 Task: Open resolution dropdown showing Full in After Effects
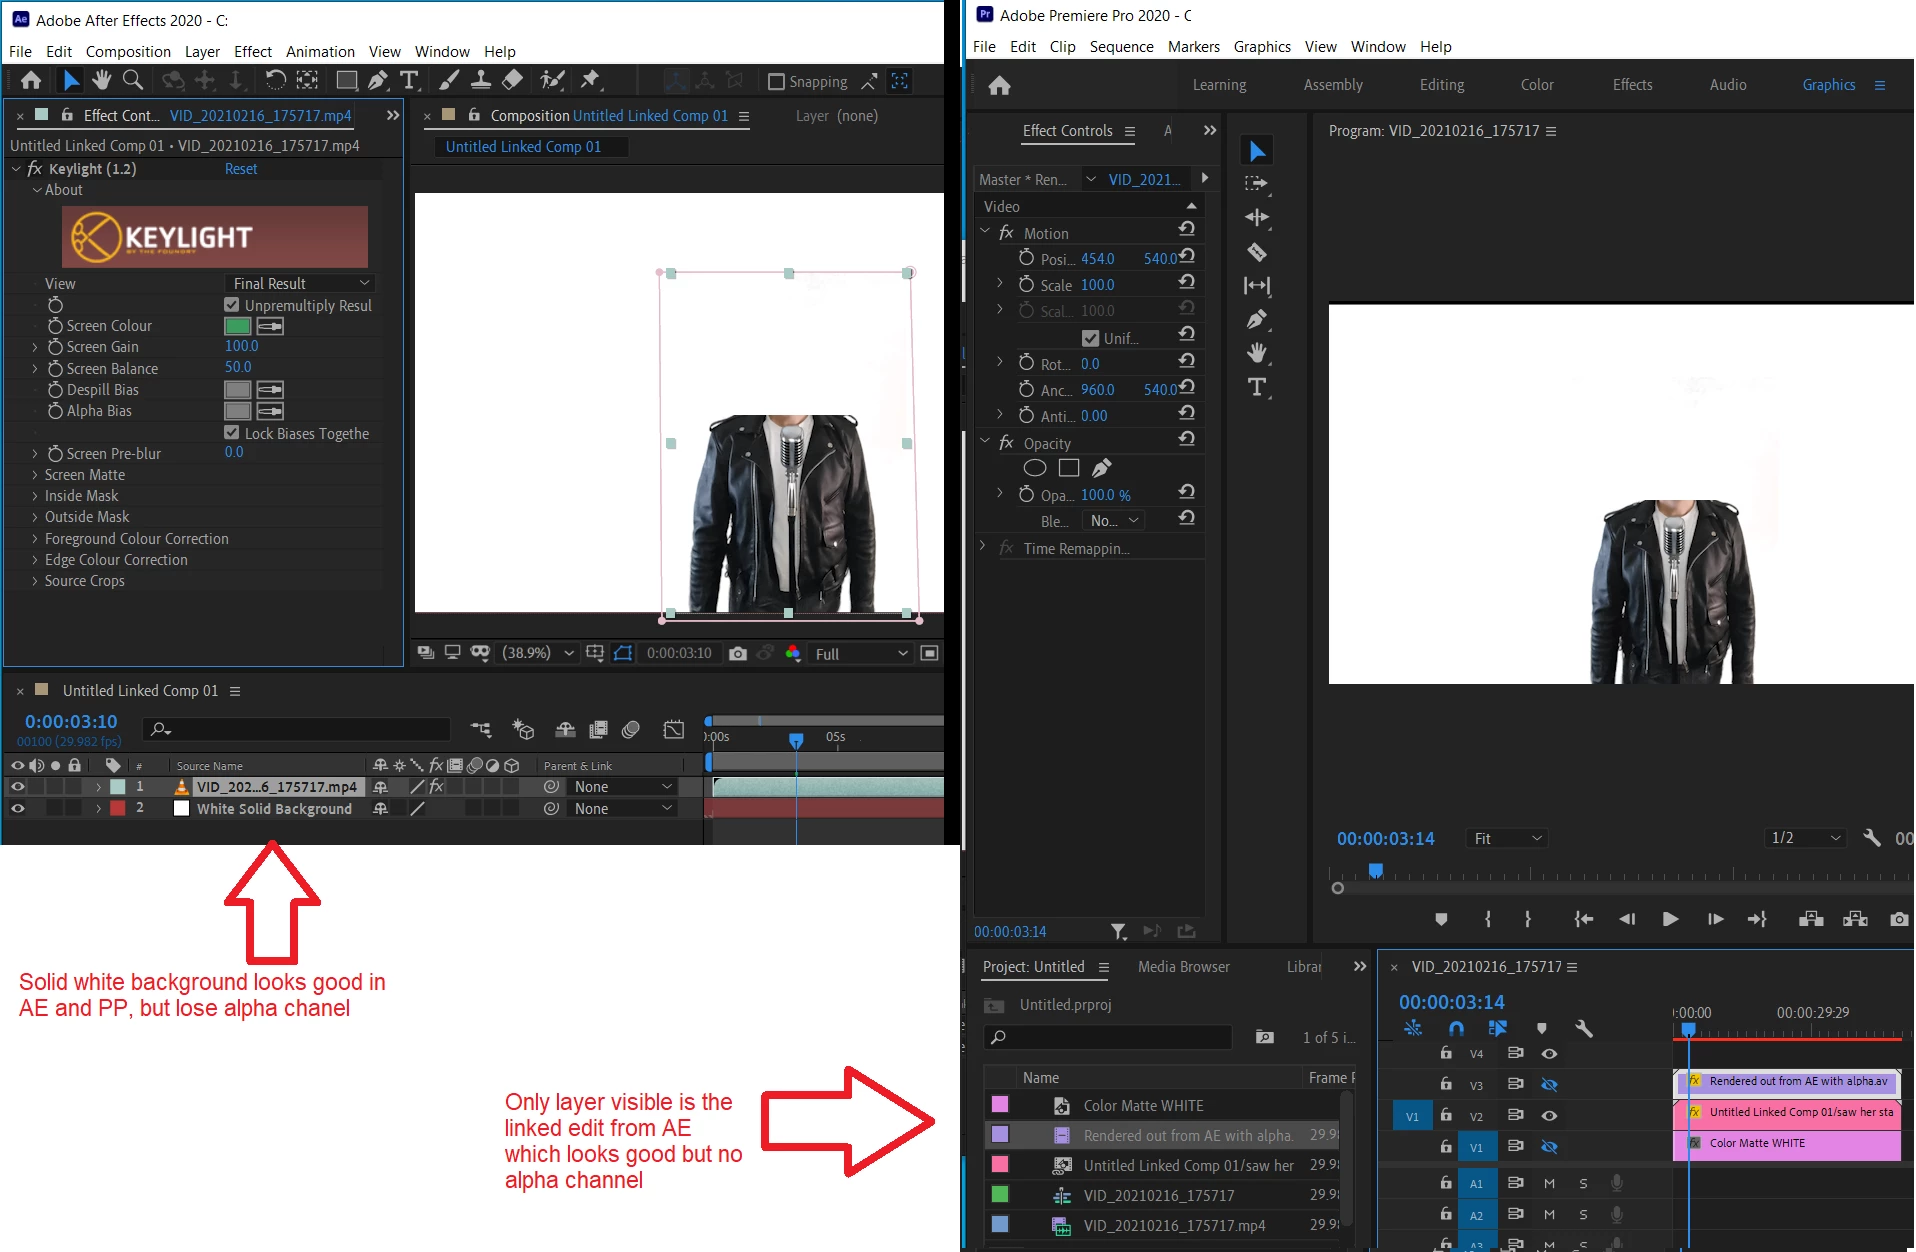click(x=860, y=654)
